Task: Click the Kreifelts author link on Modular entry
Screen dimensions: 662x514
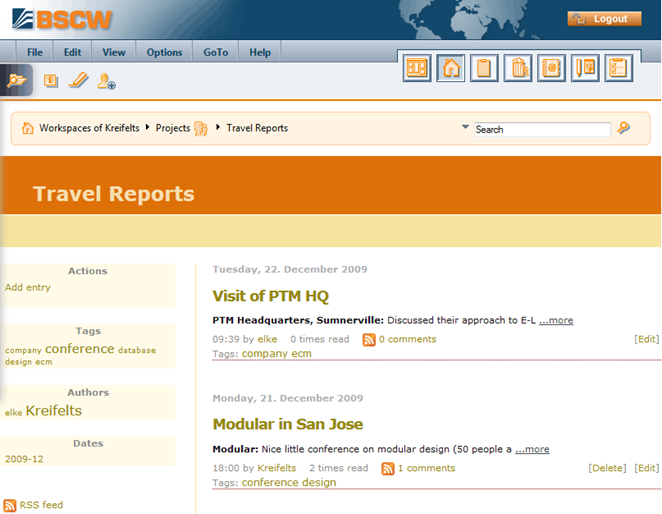Action: click(277, 468)
